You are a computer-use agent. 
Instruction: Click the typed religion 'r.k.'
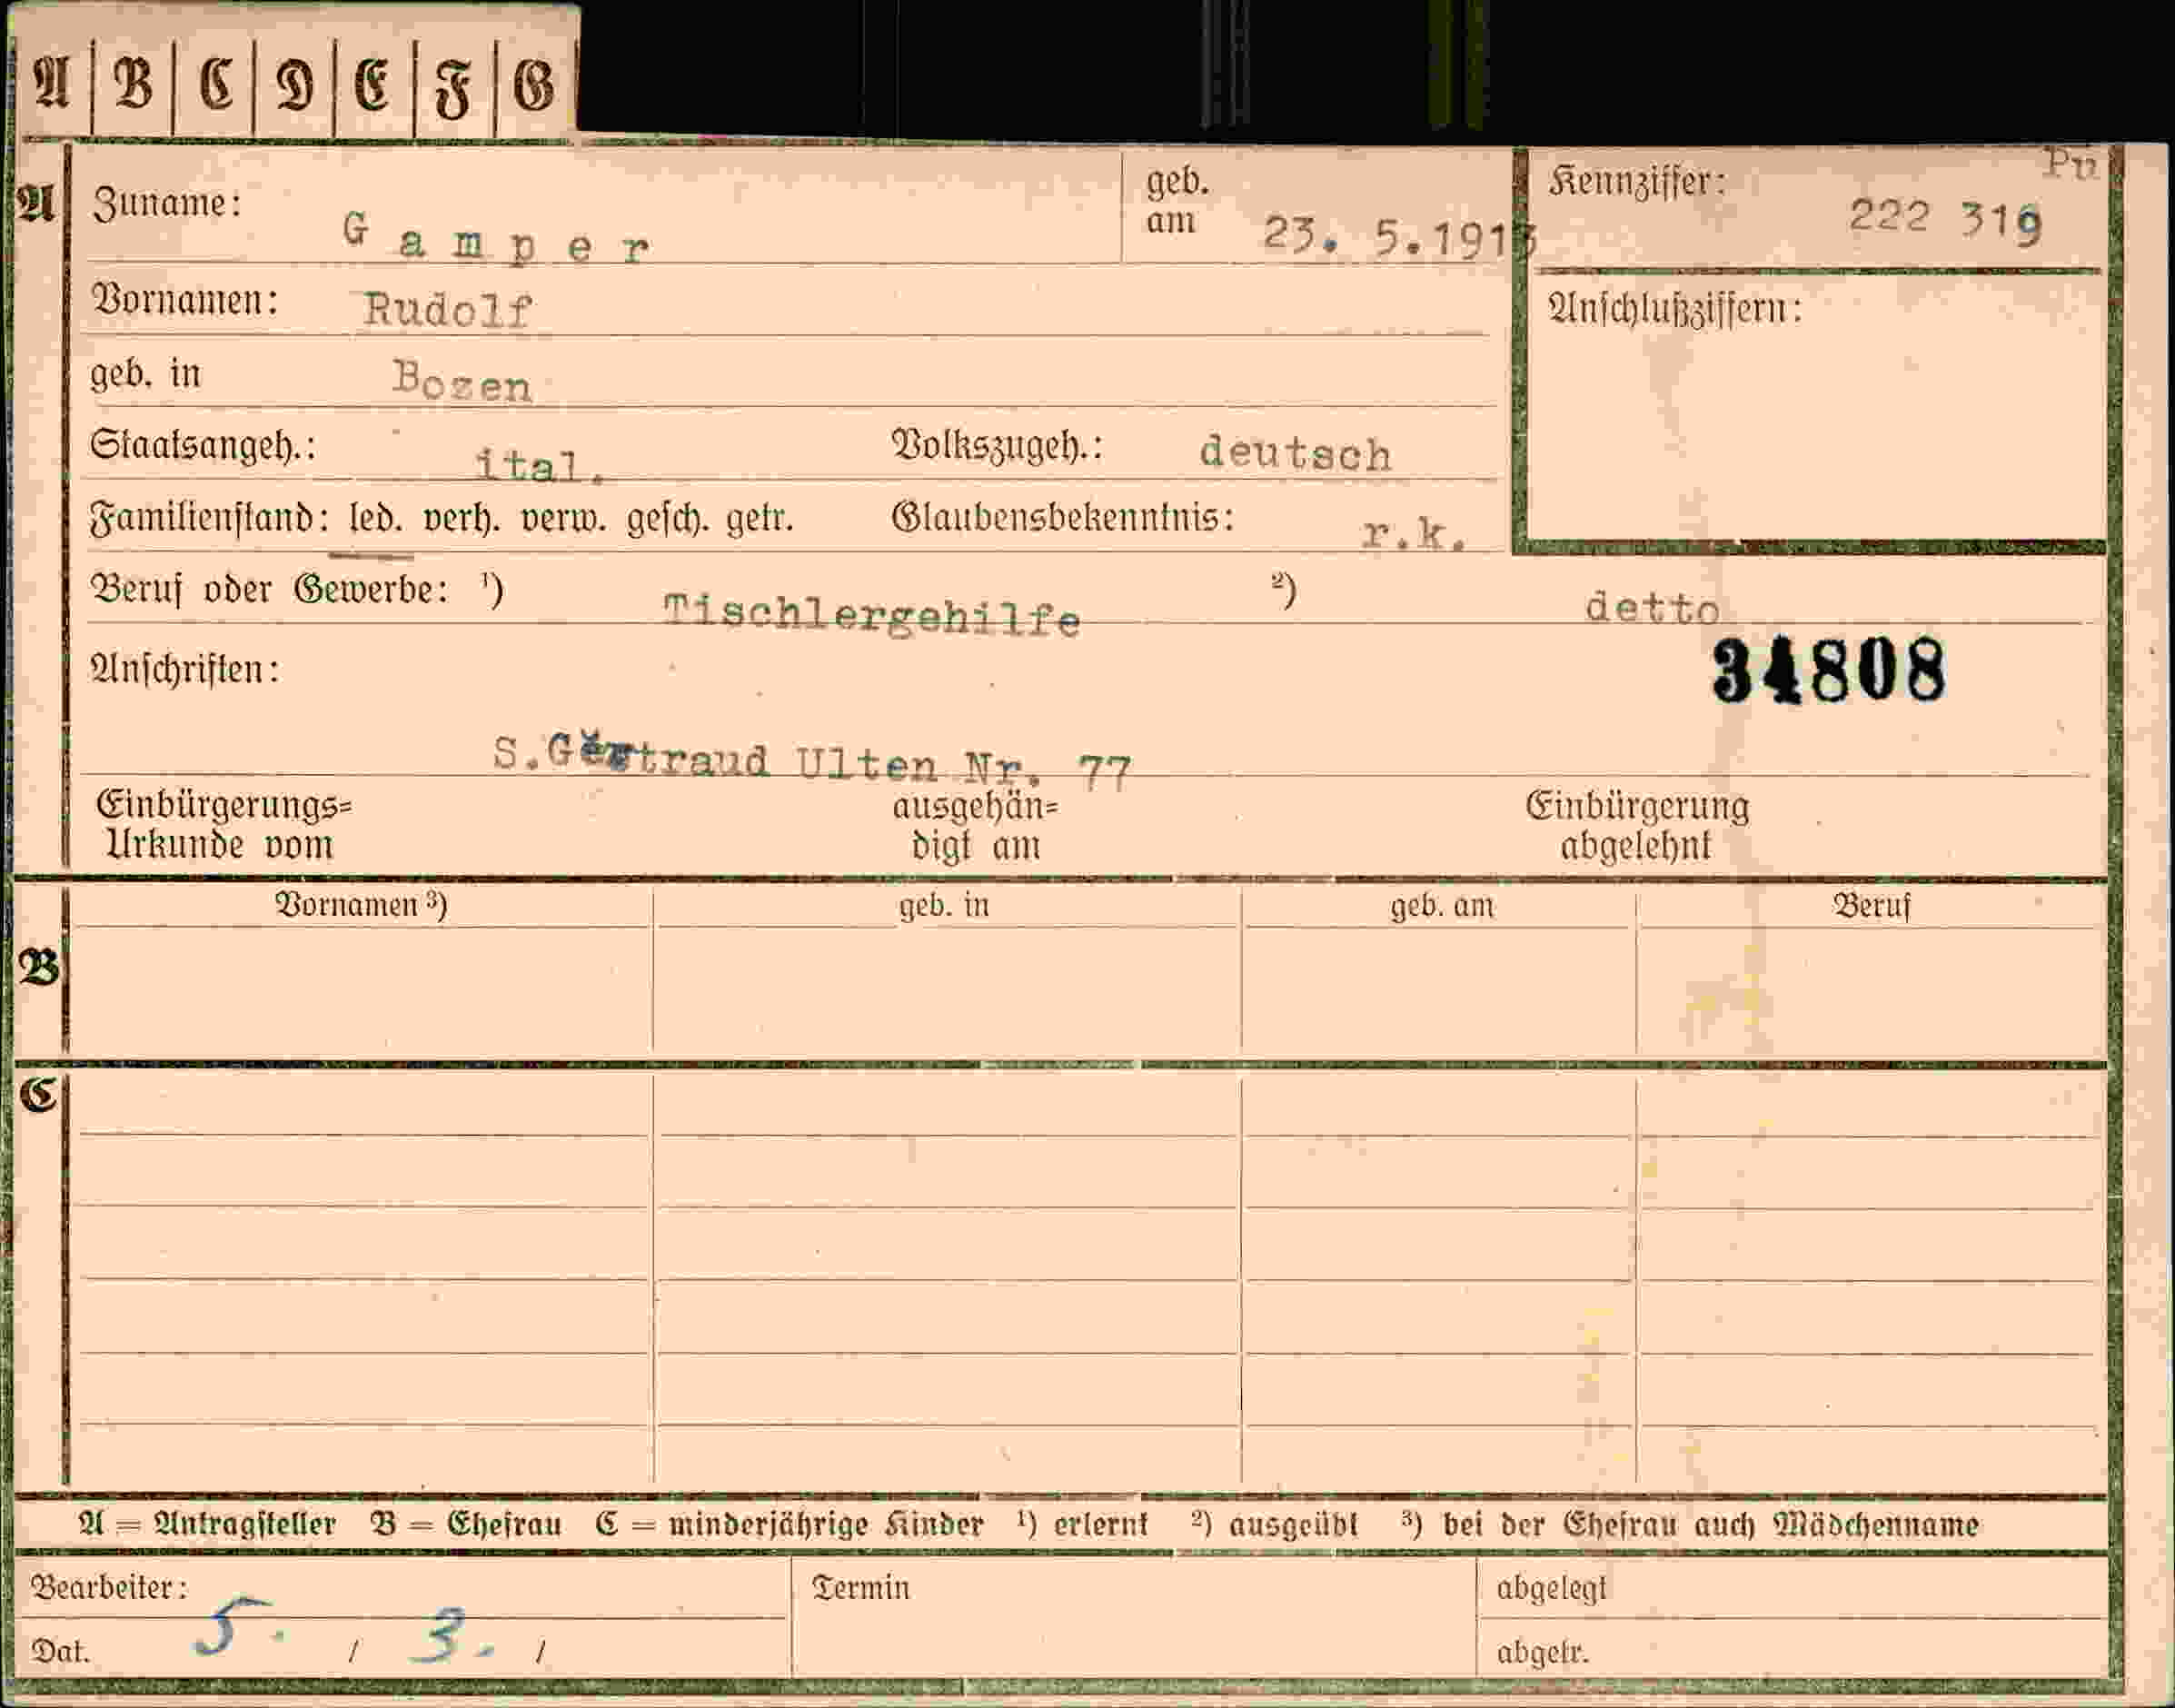click(x=1414, y=534)
